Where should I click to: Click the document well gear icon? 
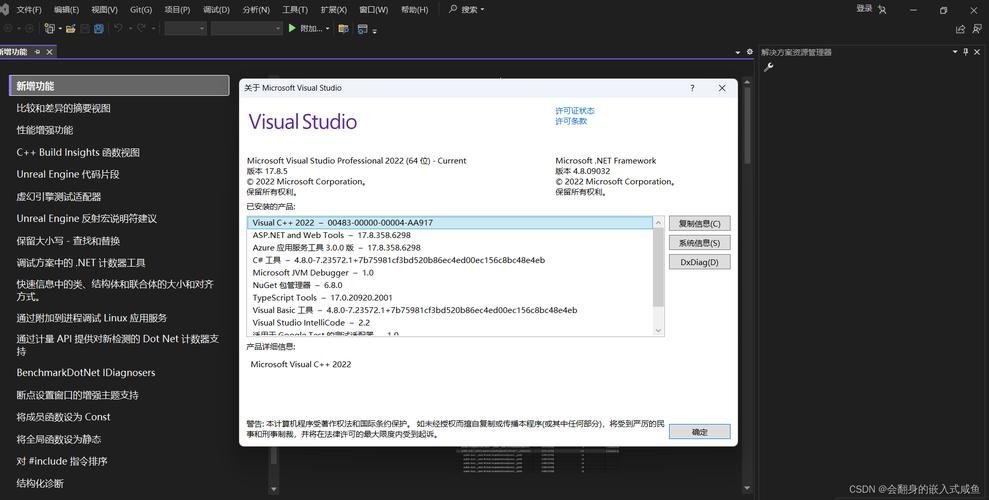point(749,52)
